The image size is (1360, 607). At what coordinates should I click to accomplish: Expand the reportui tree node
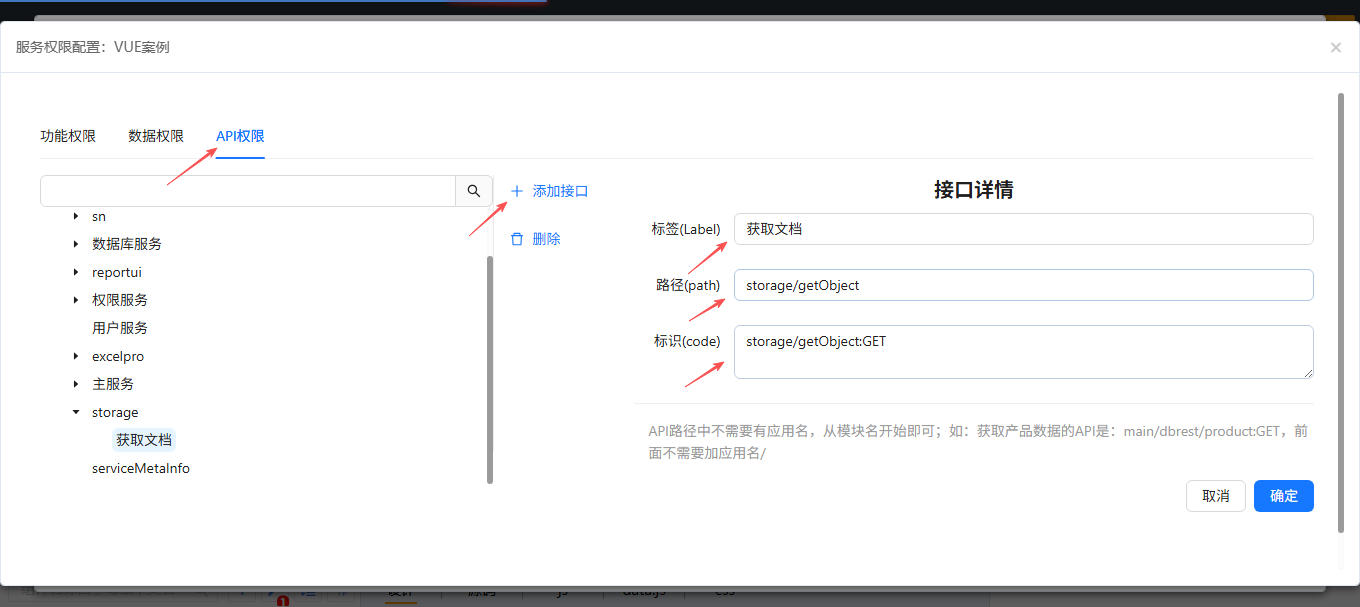click(x=76, y=272)
